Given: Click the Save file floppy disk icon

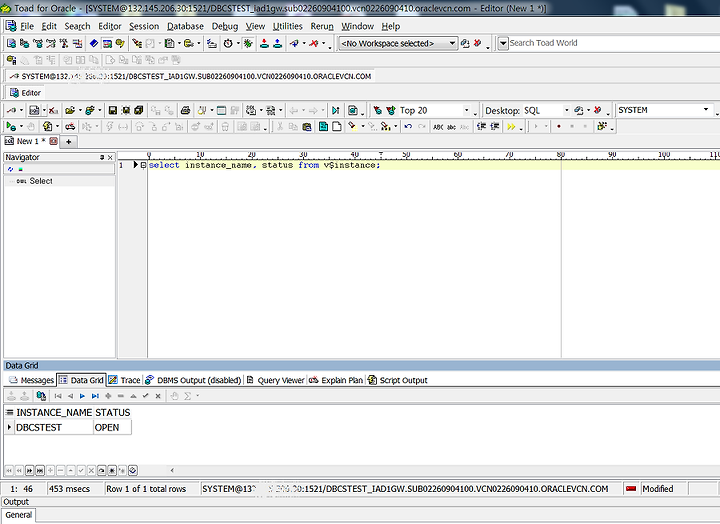Looking at the screenshot, I should coord(112,110).
